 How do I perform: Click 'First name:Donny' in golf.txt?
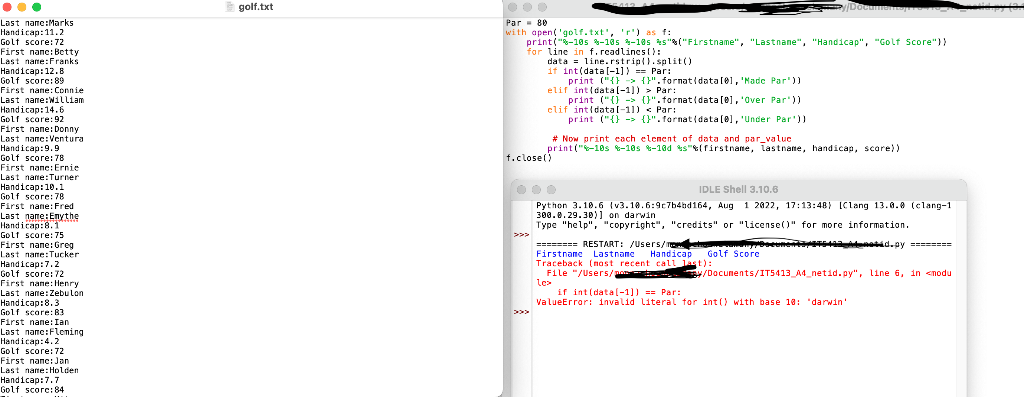(39, 129)
